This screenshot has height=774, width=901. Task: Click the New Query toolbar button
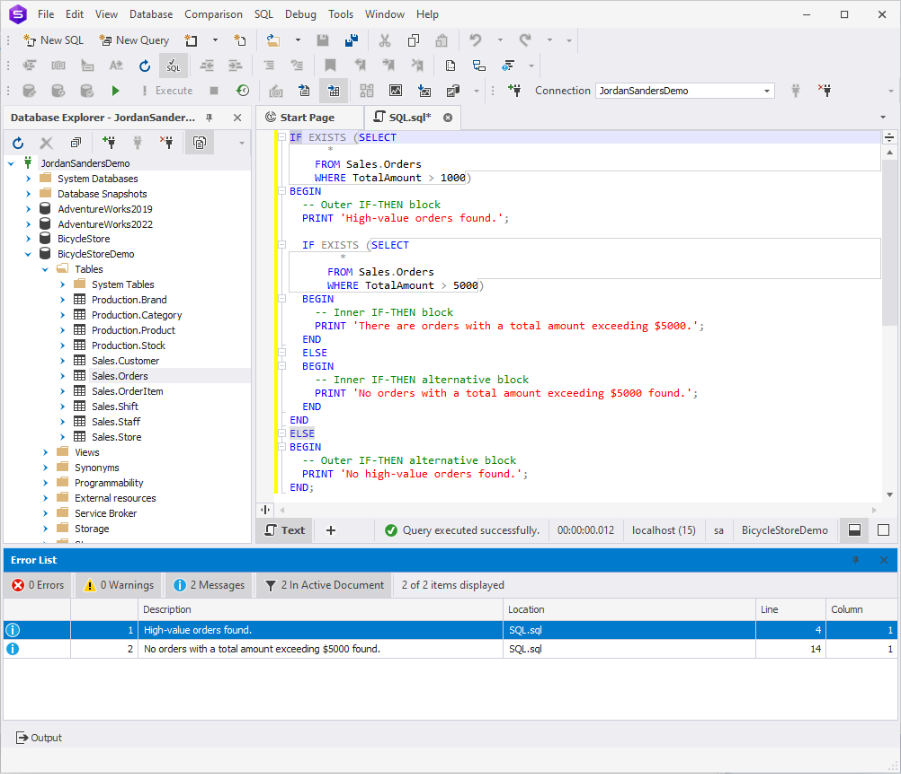(134, 40)
